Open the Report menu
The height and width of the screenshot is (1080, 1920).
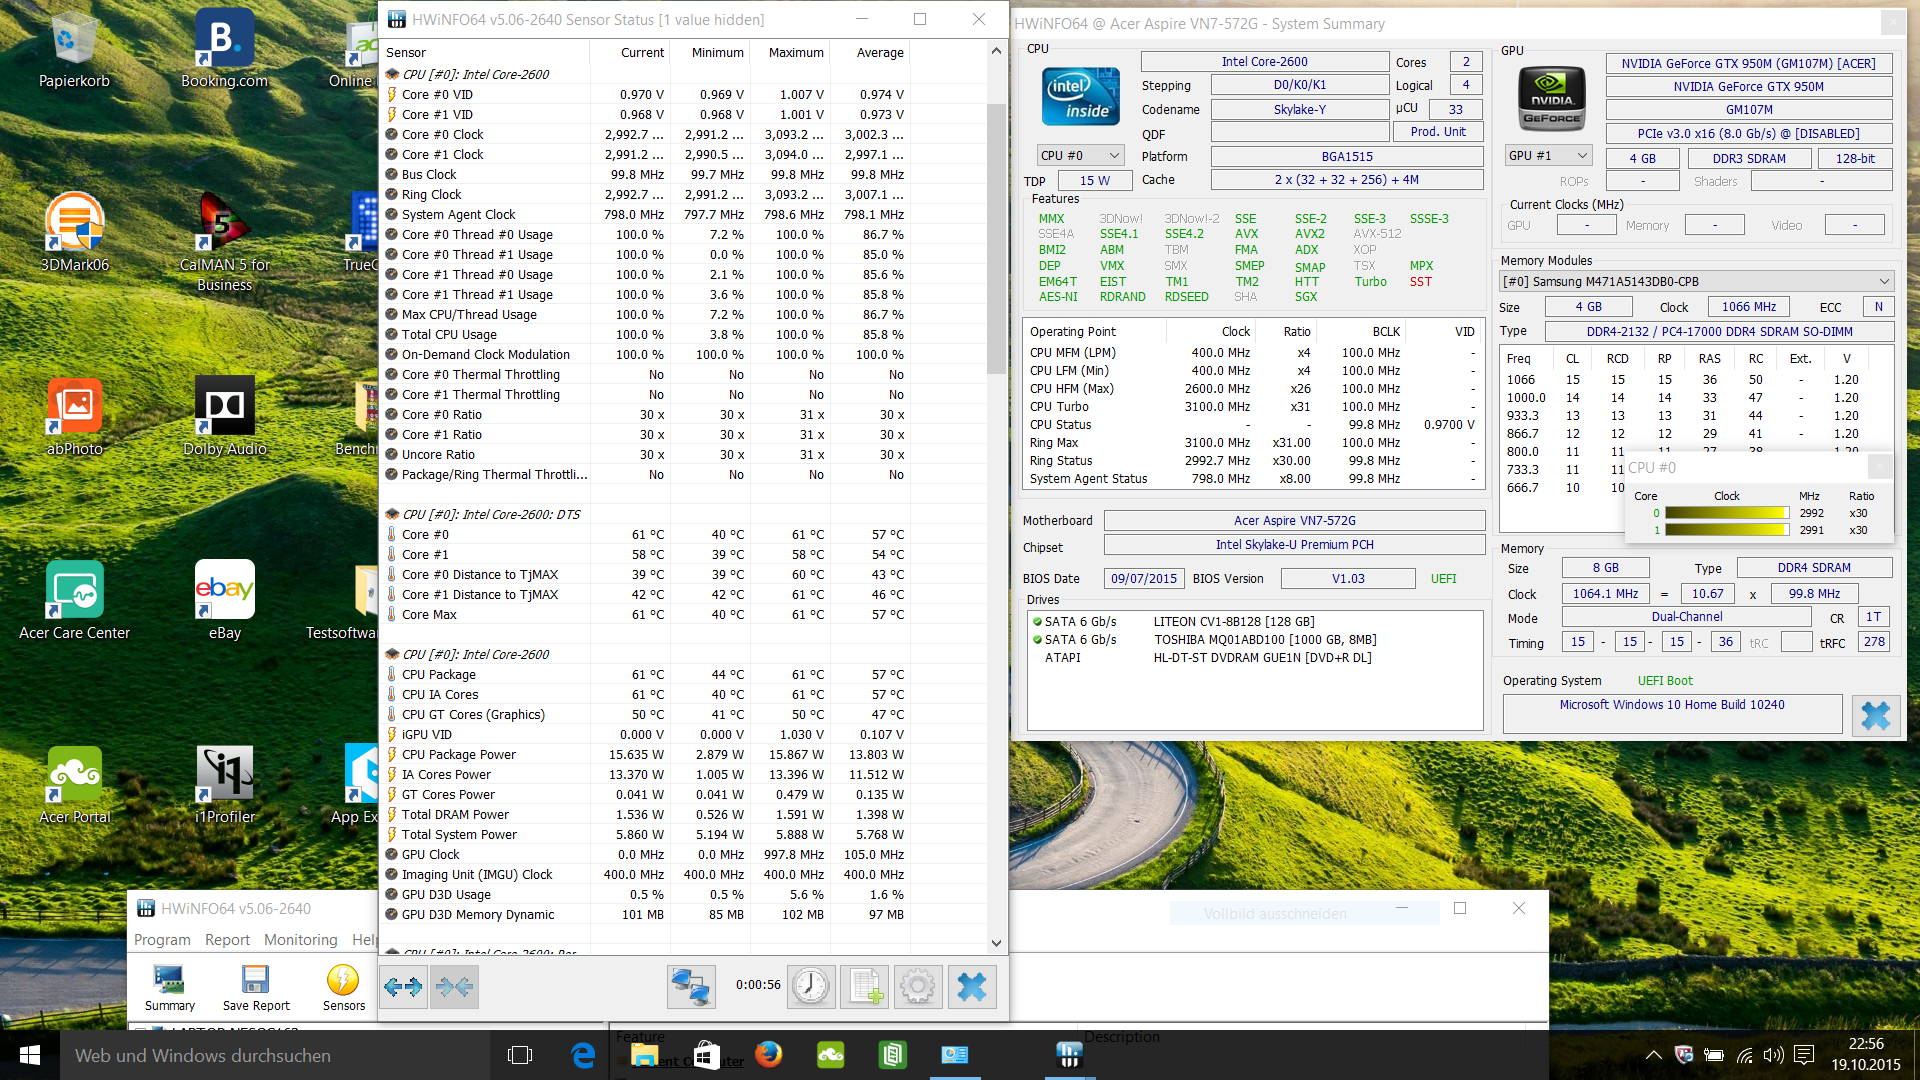coord(227,940)
